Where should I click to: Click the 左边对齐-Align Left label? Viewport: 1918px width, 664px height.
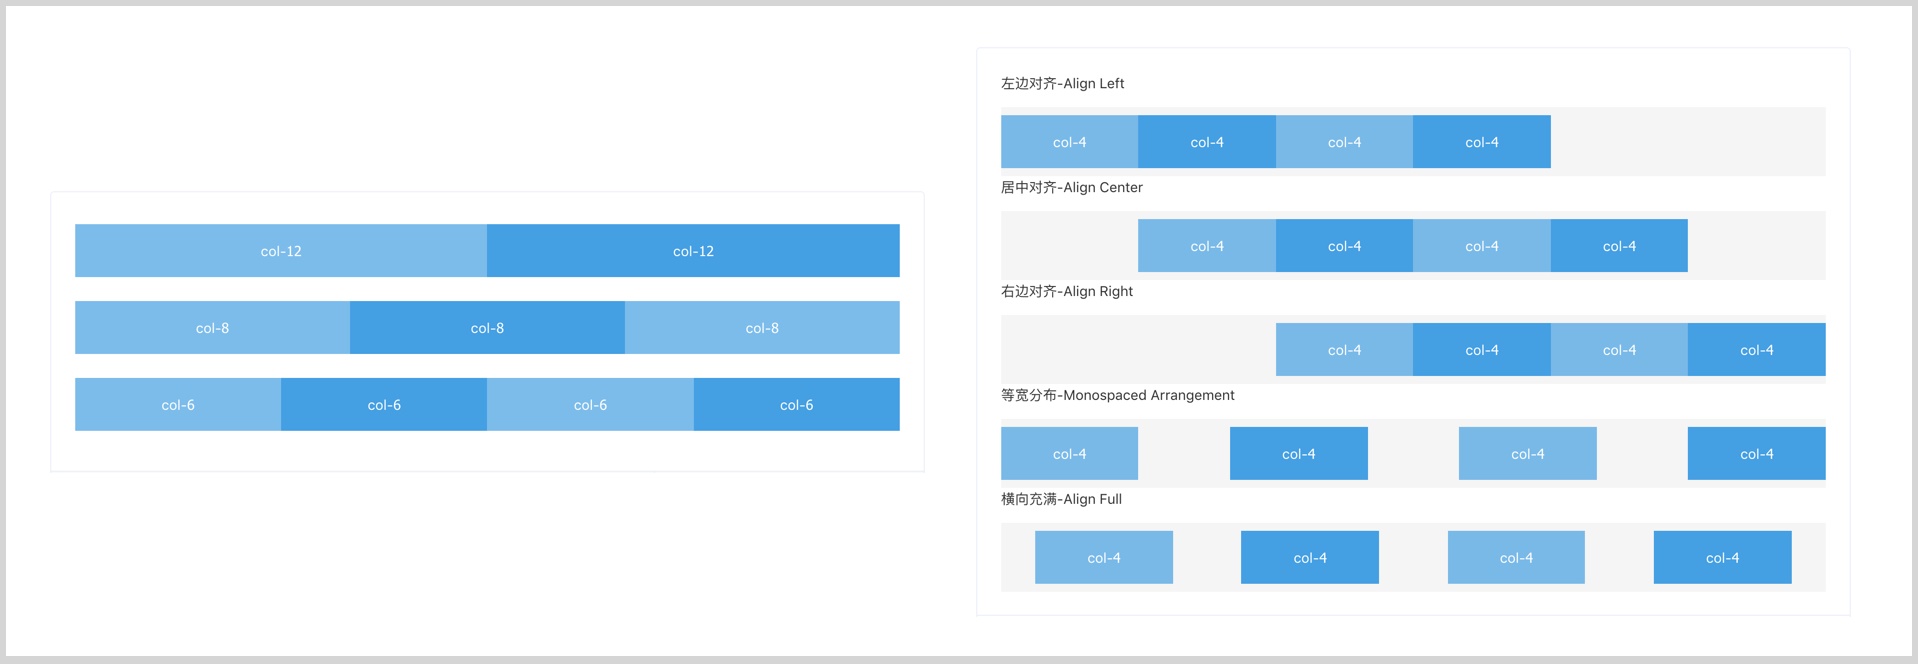(x=1062, y=83)
